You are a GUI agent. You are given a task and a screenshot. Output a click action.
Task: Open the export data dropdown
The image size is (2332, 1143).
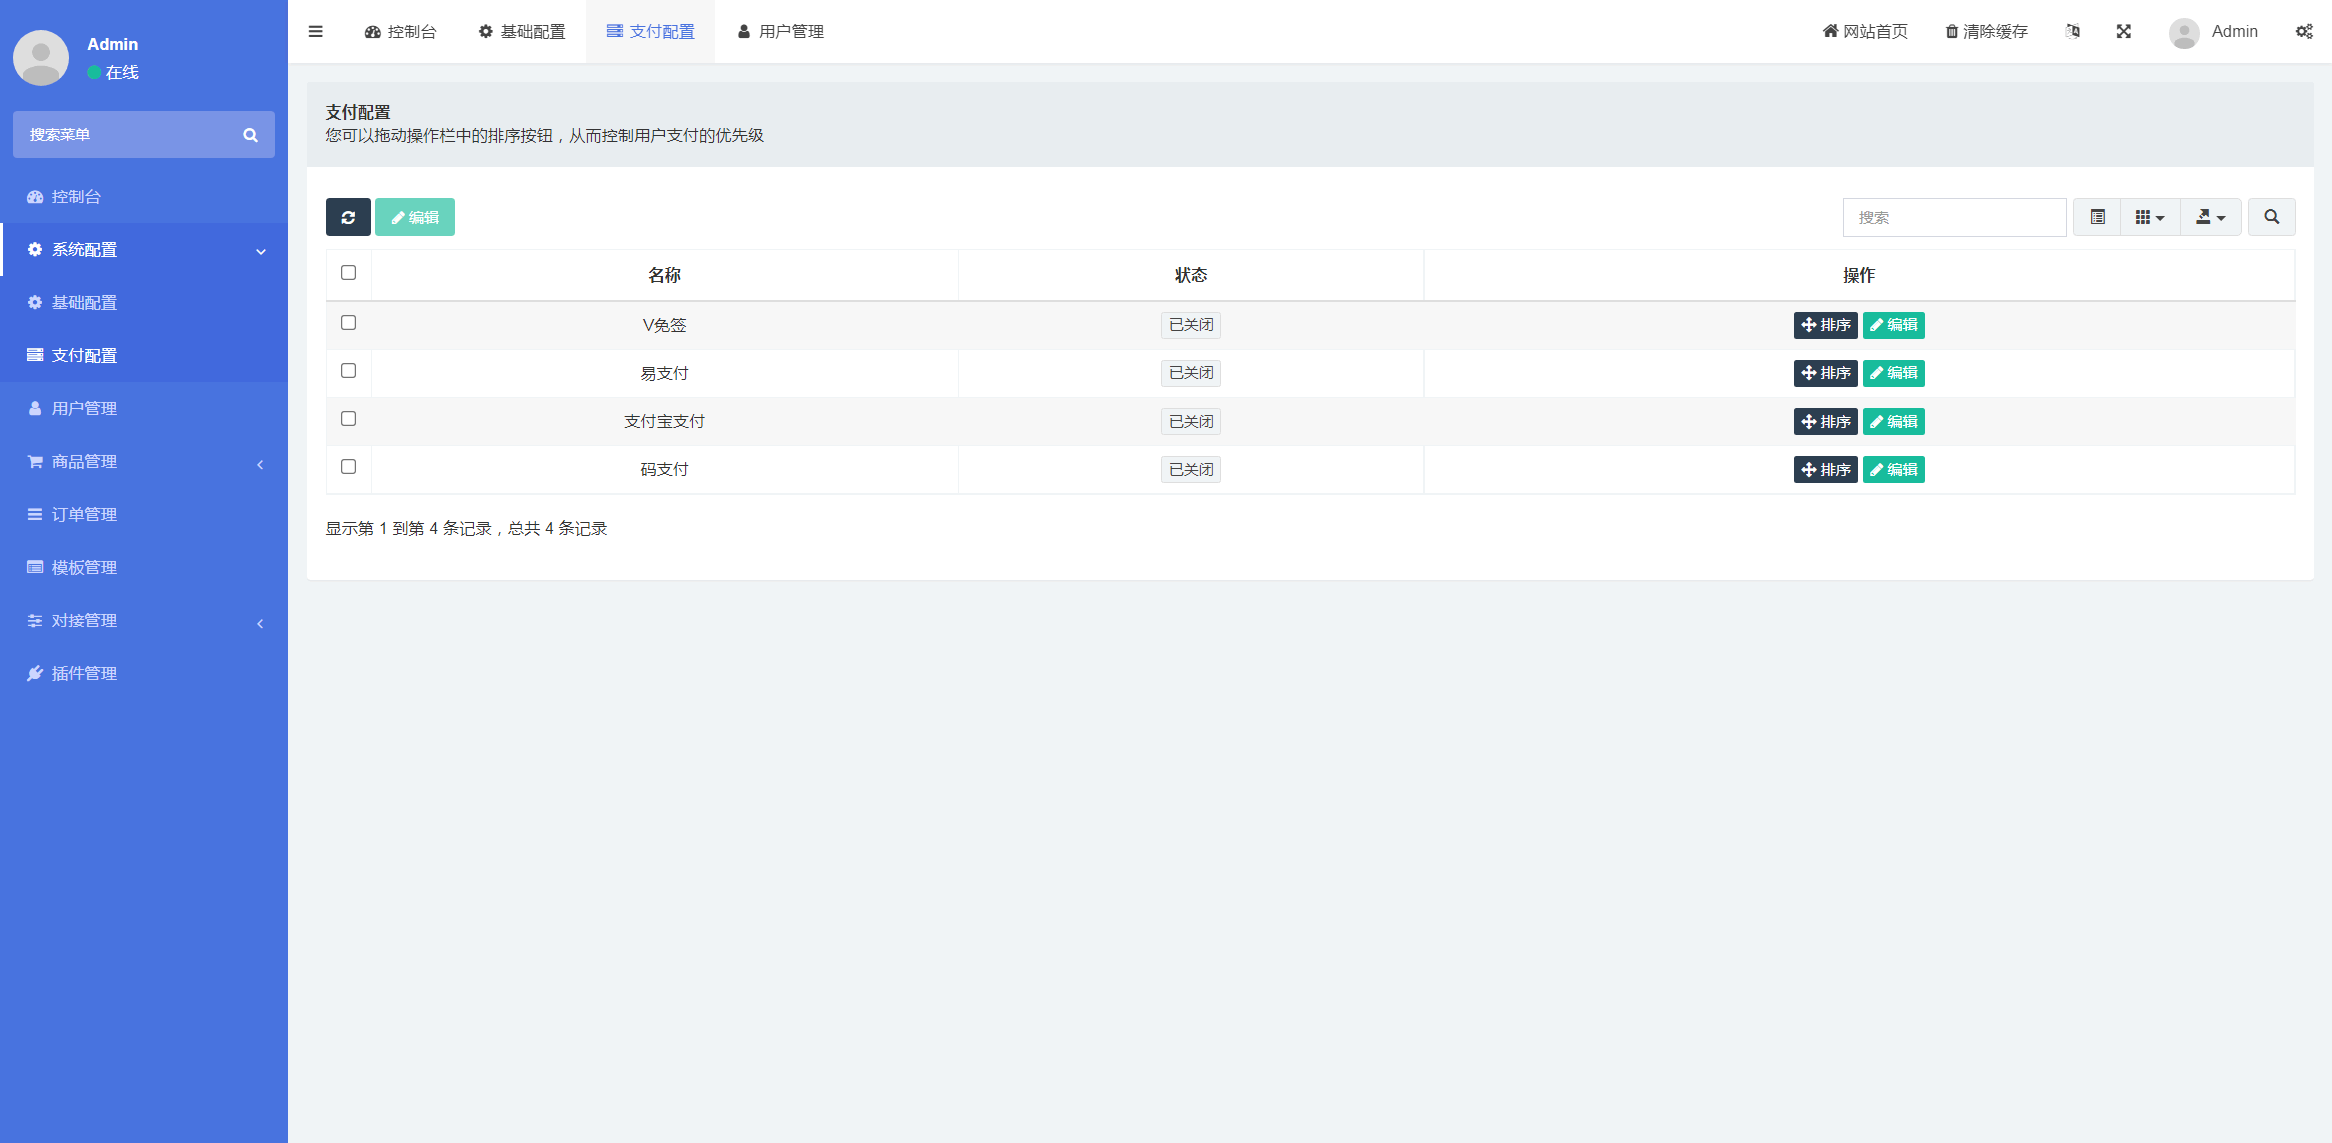point(2210,217)
